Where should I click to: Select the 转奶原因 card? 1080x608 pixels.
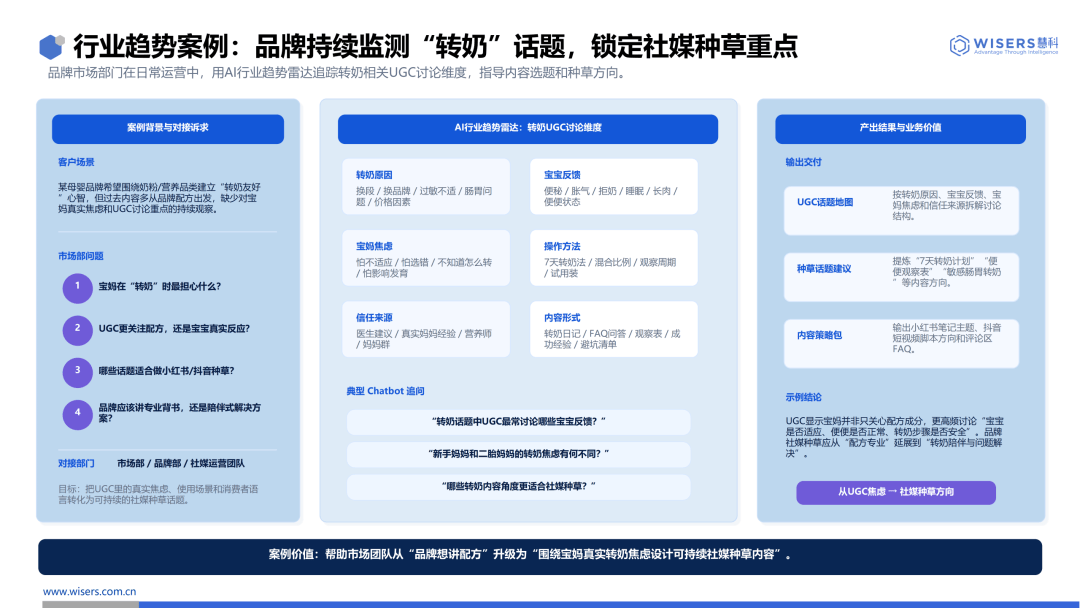(426, 187)
